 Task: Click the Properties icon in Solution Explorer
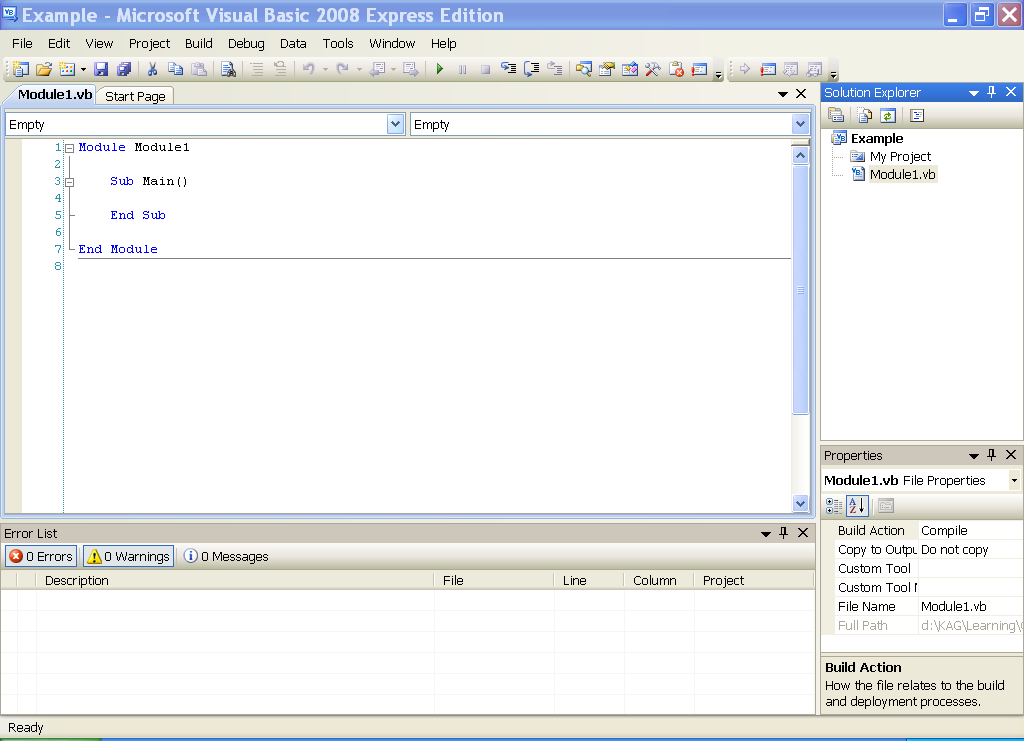pyautogui.click(x=836, y=116)
